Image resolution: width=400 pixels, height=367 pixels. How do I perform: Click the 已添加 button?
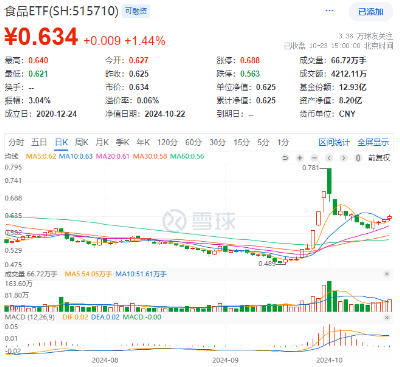pos(371,12)
